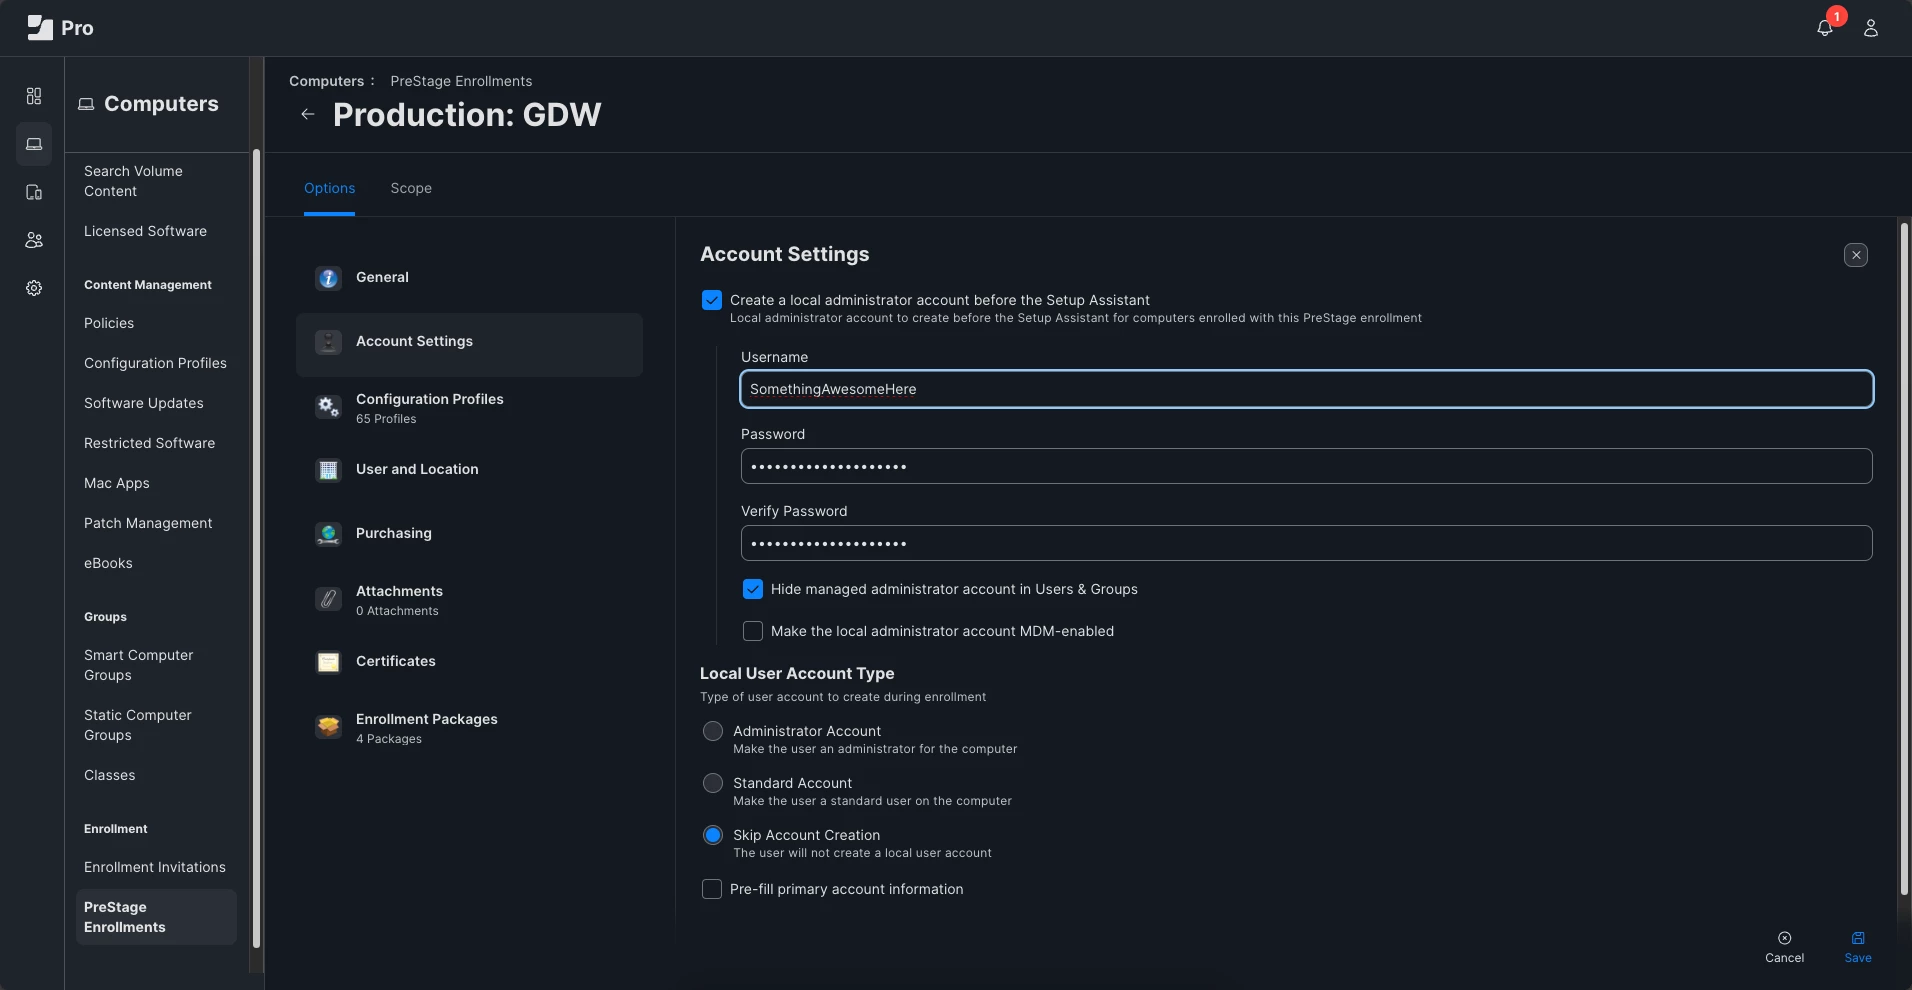The width and height of the screenshot is (1912, 990).
Task: Select PreStage Enrollments in sidebar
Action: click(x=156, y=917)
